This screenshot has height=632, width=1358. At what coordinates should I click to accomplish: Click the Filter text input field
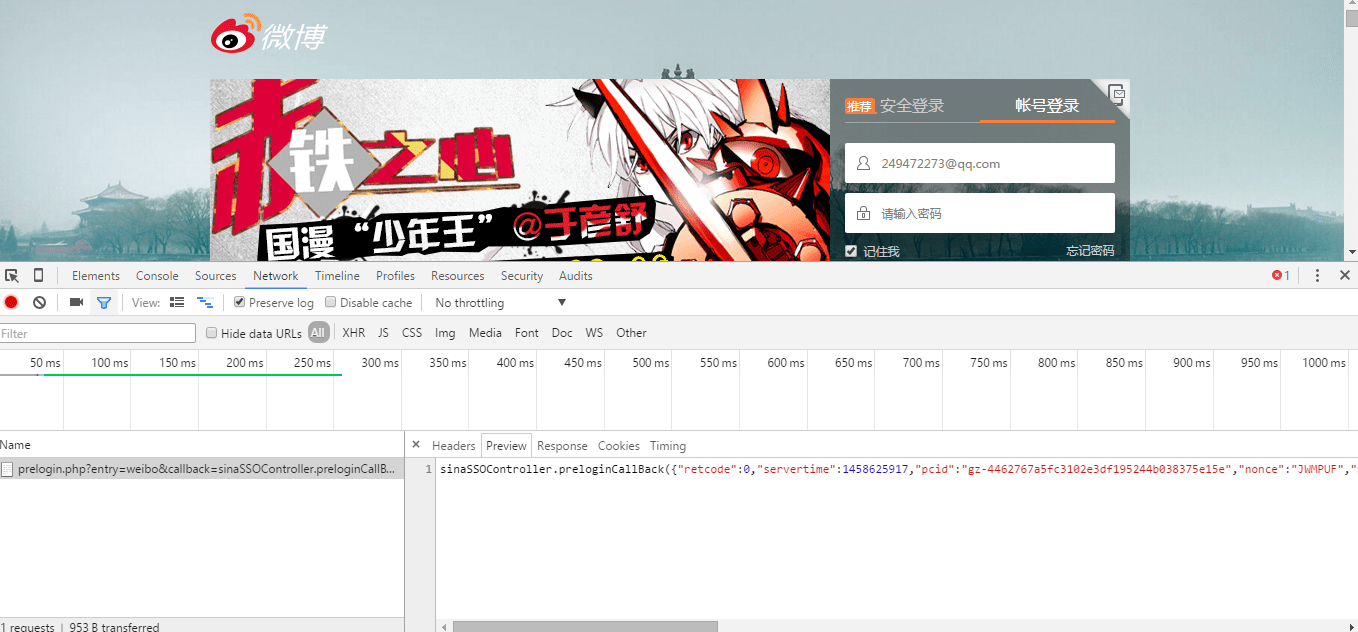pos(98,333)
